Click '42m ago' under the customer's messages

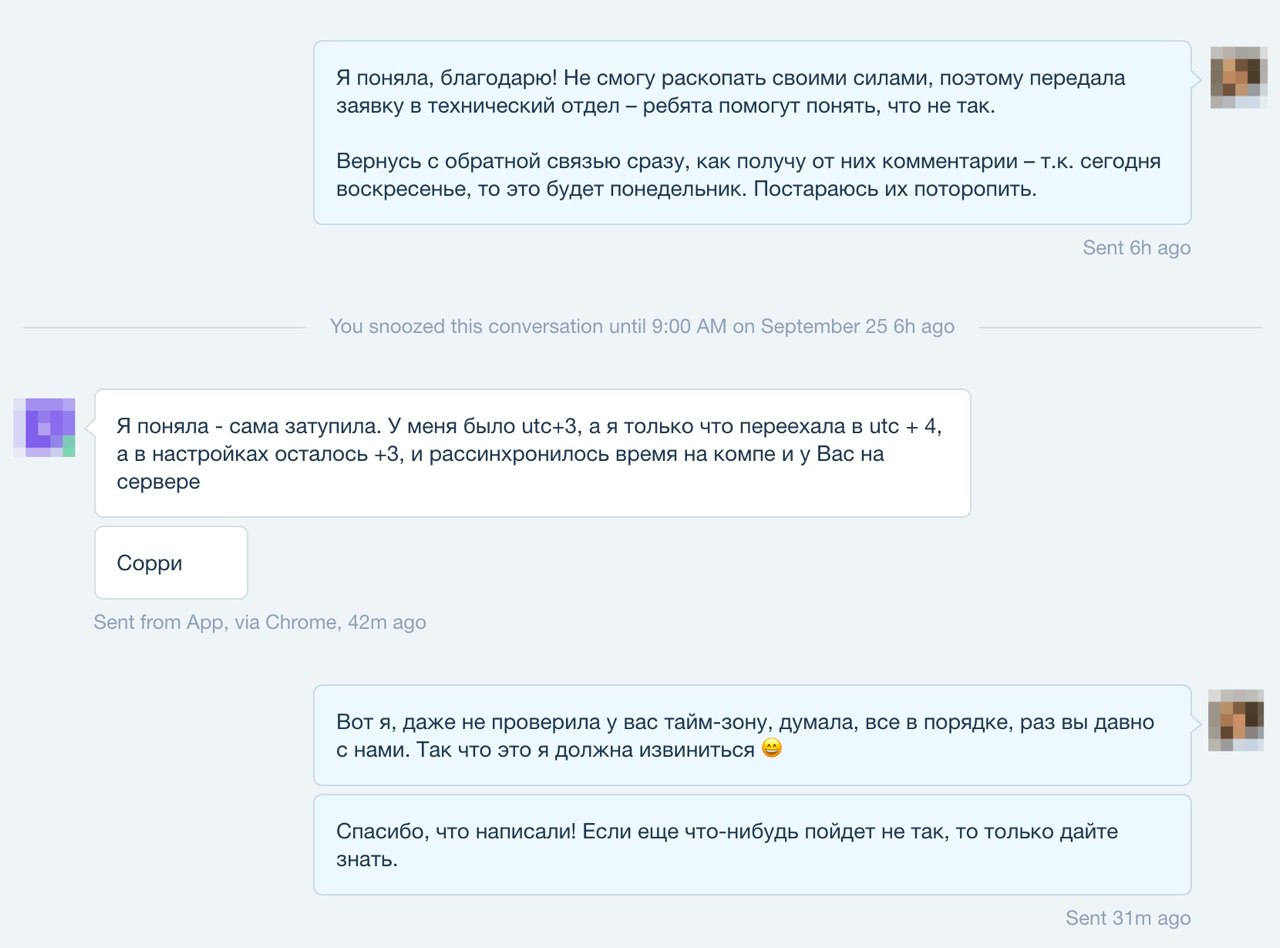click(x=387, y=622)
